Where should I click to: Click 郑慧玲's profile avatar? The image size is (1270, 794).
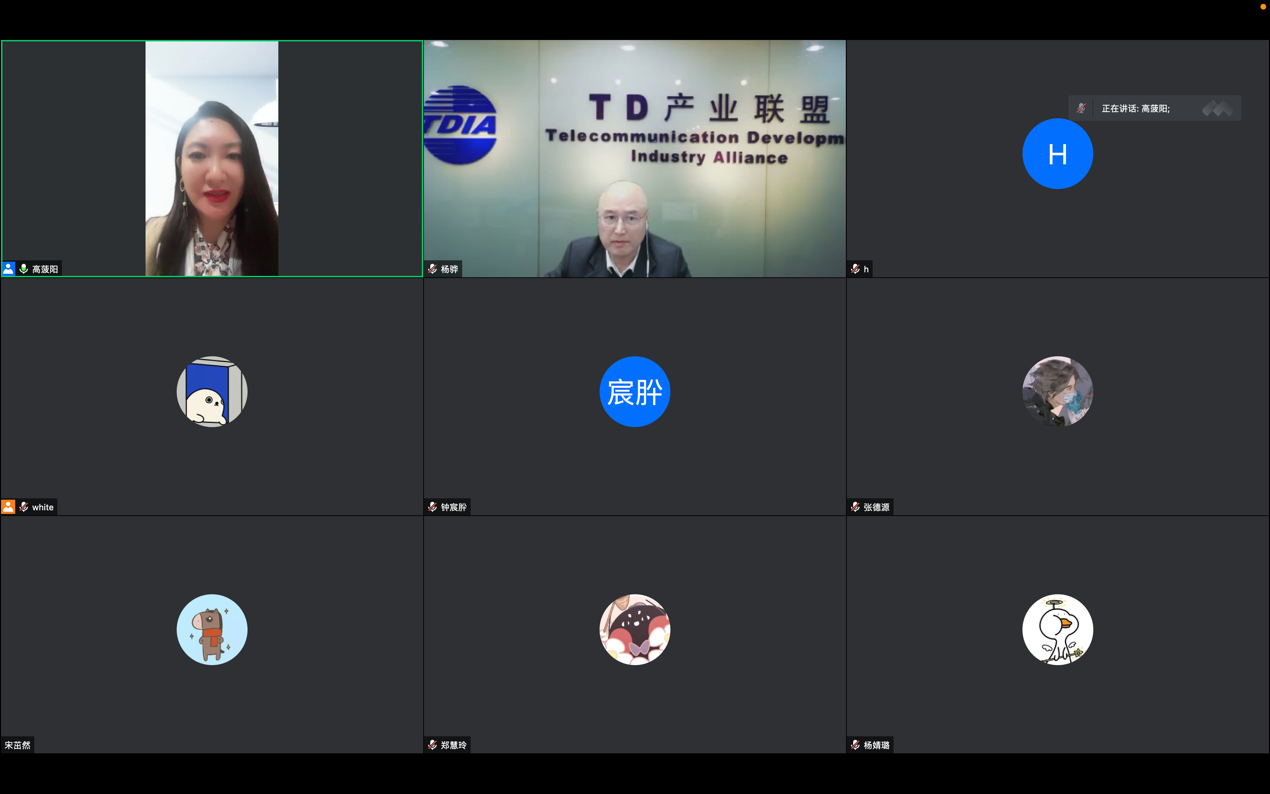click(x=635, y=630)
